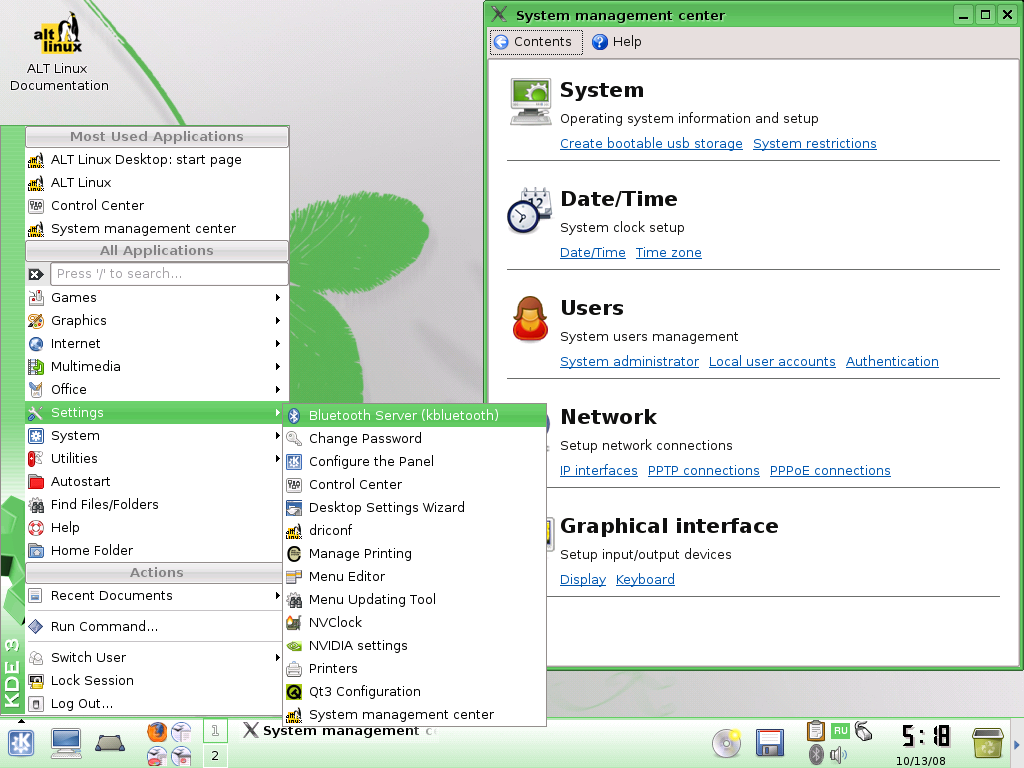Click the Klipper clipboard tray icon
The width and height of the screenshot is (1024, 768).
[815, 731]
